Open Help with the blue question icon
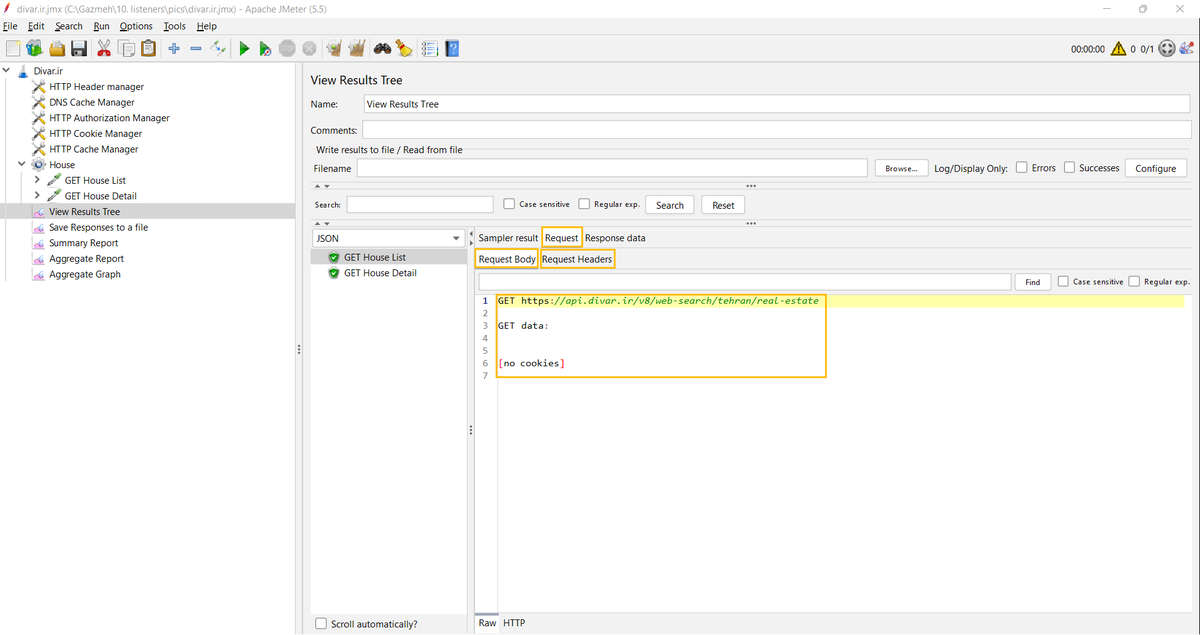The image size is (1200, 635). click(452, 48)
